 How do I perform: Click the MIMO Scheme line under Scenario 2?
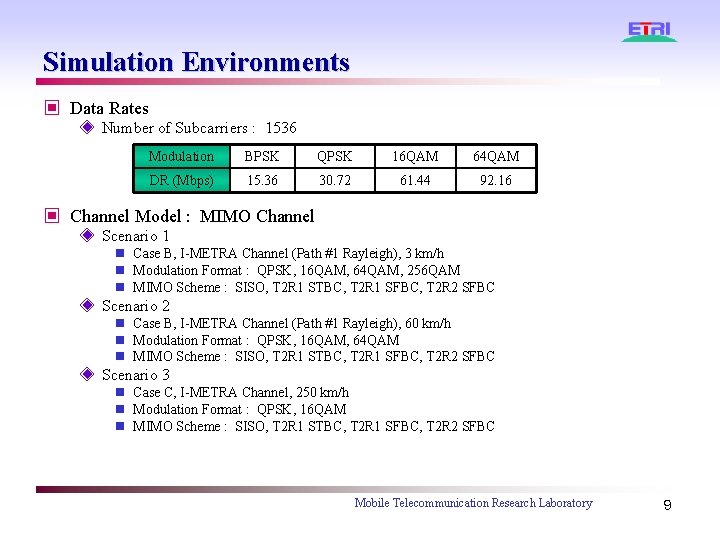[x=314, y=356]
